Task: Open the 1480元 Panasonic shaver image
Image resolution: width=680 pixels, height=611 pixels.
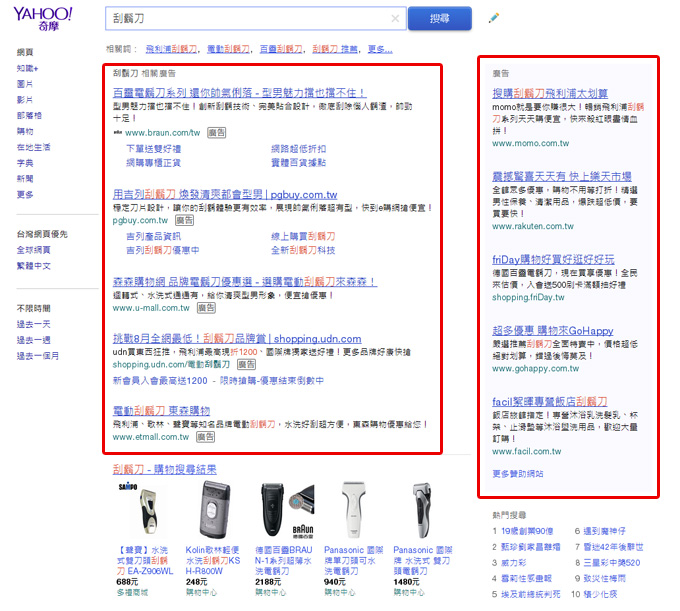Action: pyautogui.click(x=422, y=510)
